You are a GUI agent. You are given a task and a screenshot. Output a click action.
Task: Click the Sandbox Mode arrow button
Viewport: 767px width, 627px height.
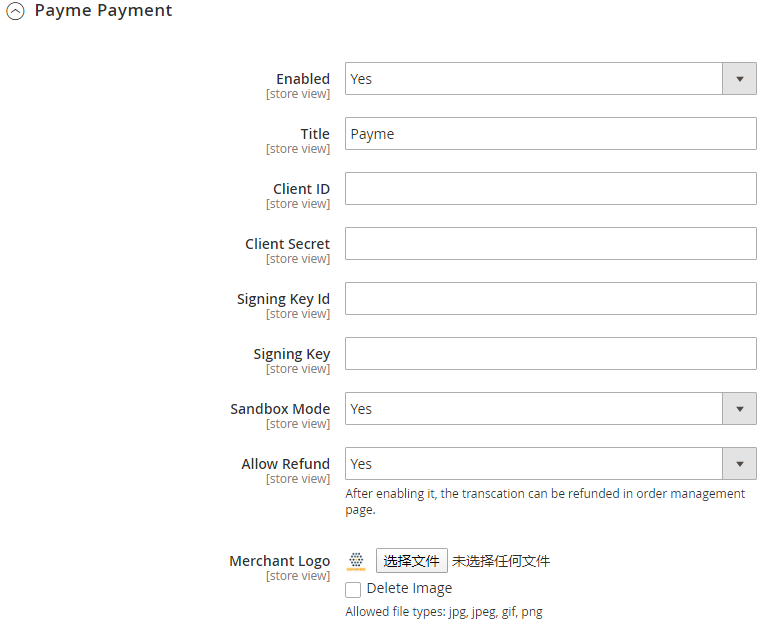click(x=739, y=409)
